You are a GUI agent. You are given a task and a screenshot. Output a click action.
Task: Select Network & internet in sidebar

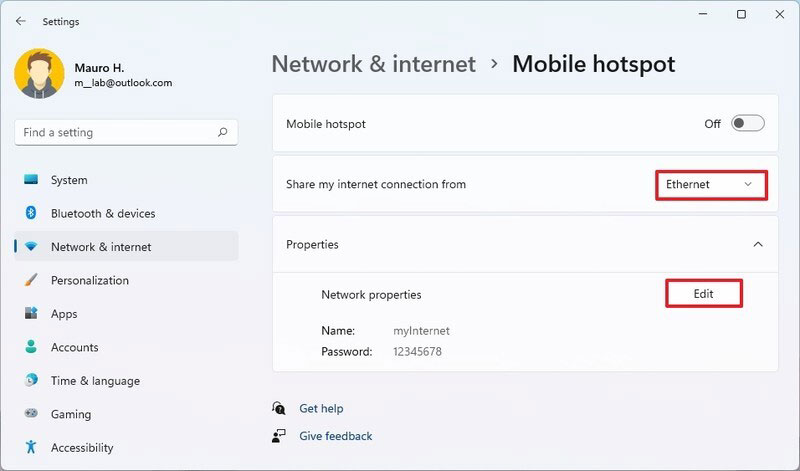coord(126,246)
